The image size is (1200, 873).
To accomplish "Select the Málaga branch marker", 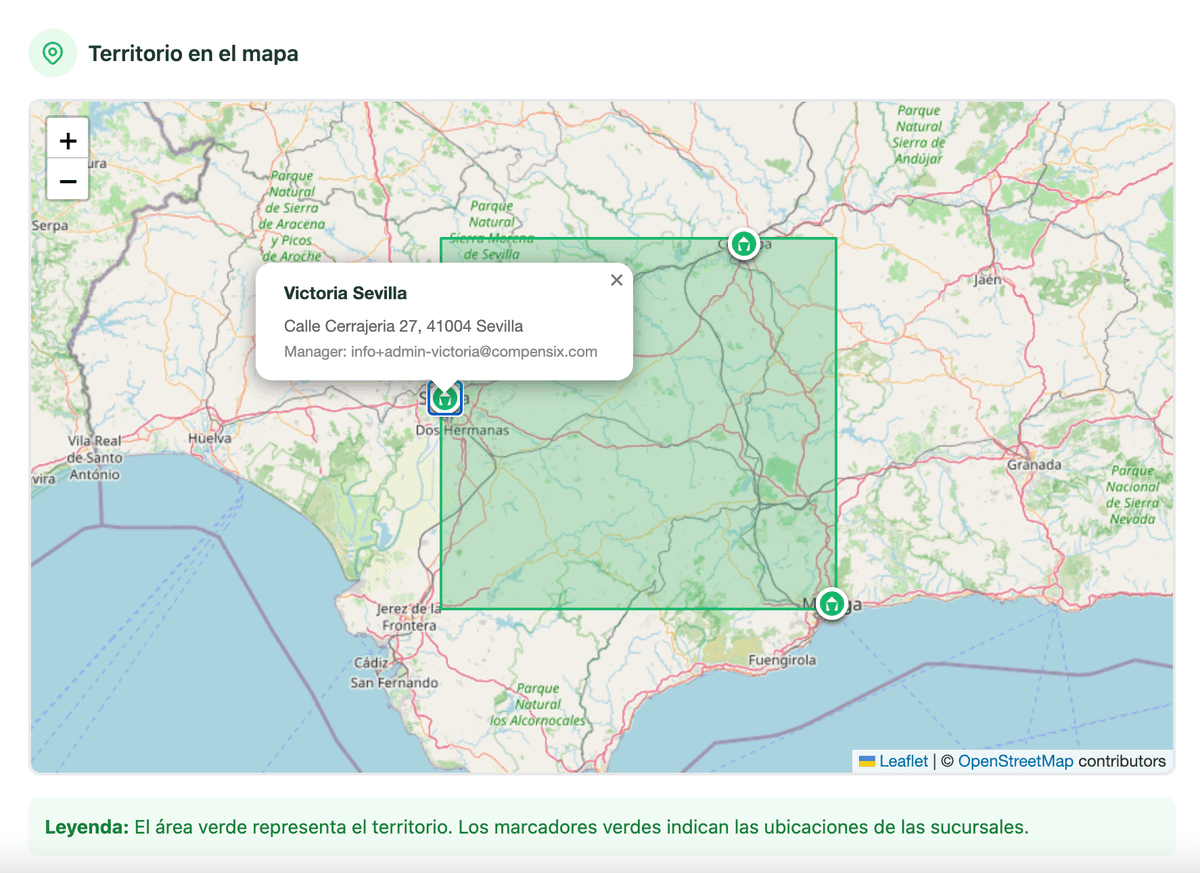I will pyautogui.click(x=831, y=605).
